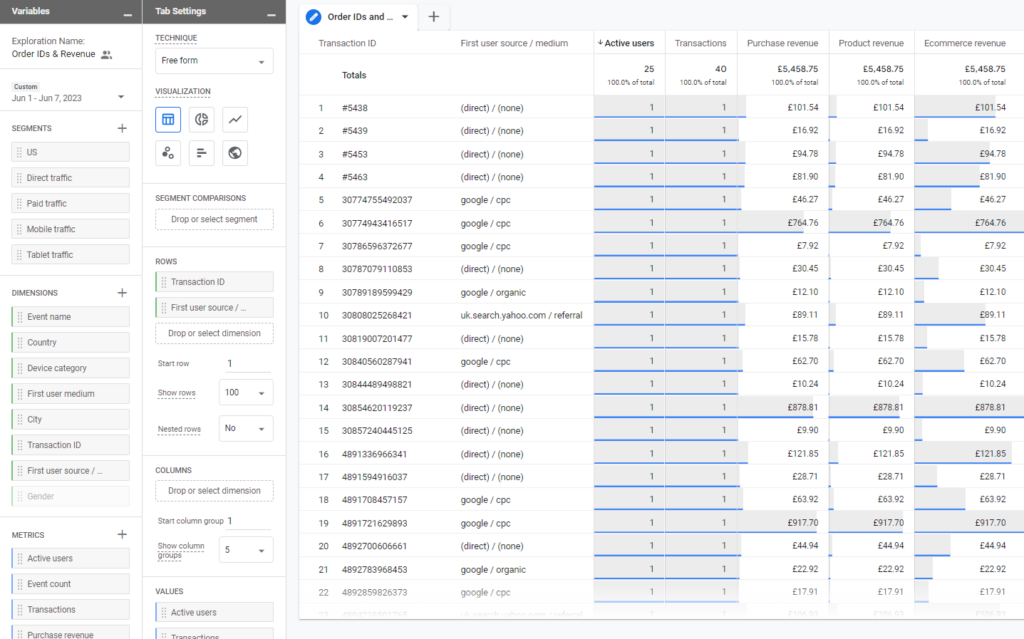This screenshot has height=639, width=1024.
Task: Click the drag handle of Transaction ID row
Action: tap(163, 282)
